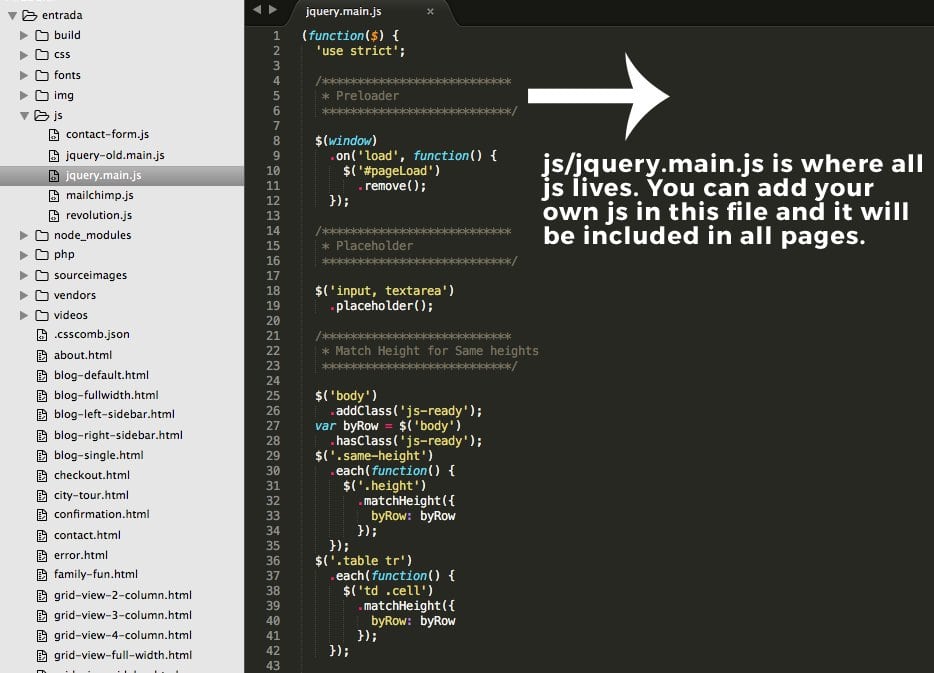
Task: Click line number 25 in the gutter
Action: coord(273,396)
